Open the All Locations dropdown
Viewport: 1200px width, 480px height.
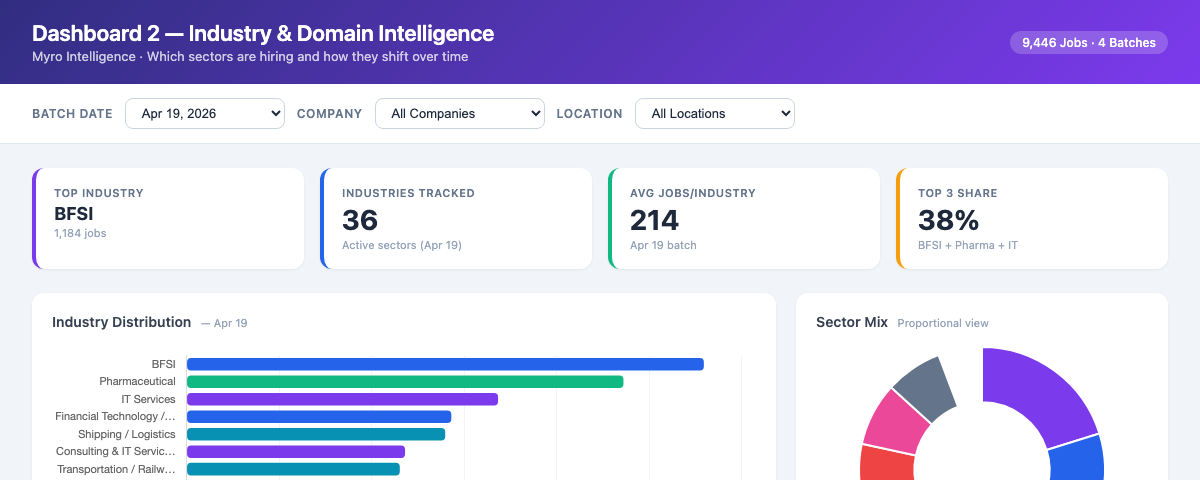click(715, 113)
